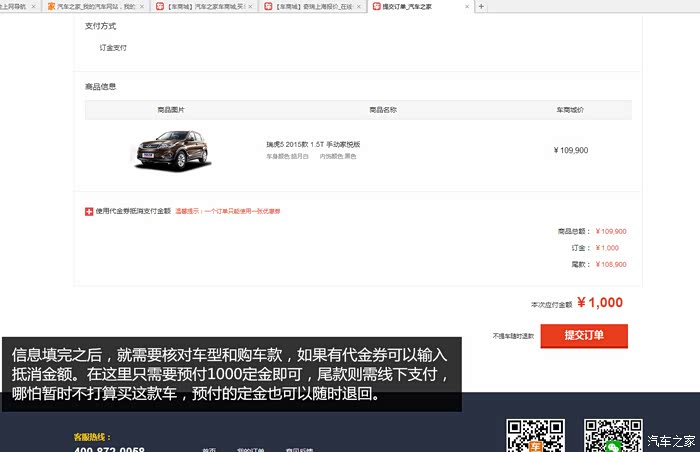The width and height of the screenshot is (700, 452).
Task: Click the red 提交订单 submit order button
Action: [x=584, y=335]
